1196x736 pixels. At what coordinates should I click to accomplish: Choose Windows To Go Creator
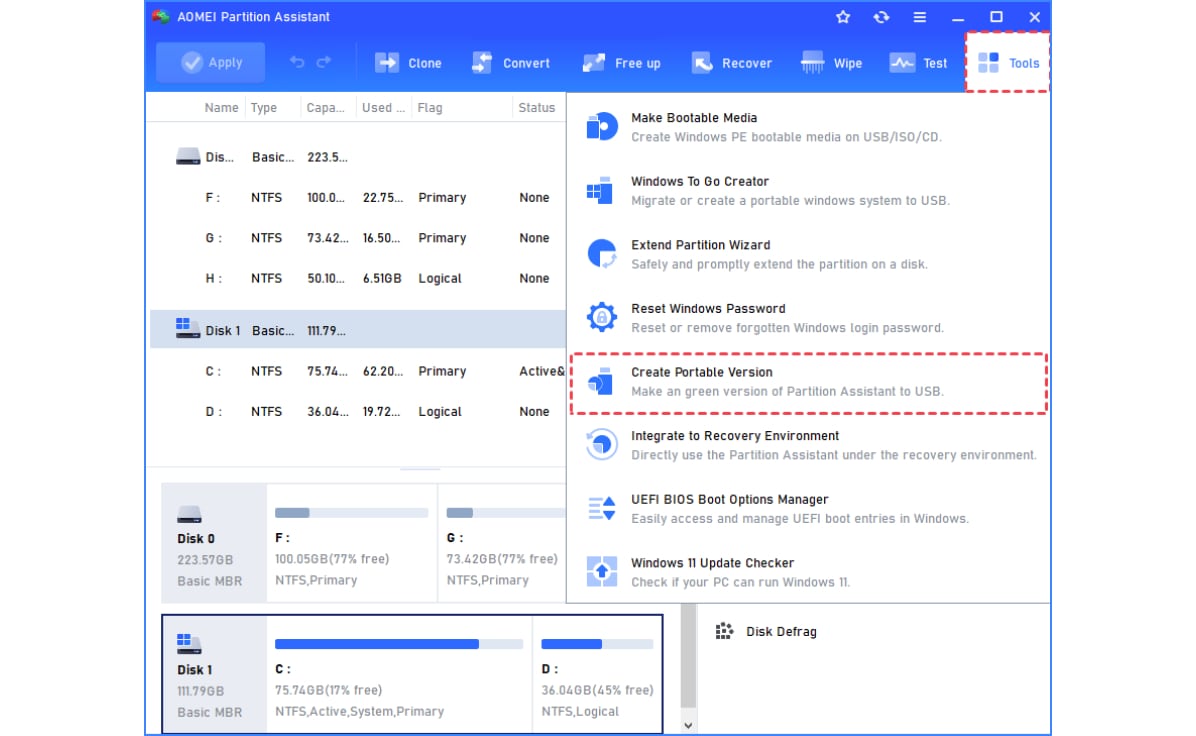coord(809,191)
